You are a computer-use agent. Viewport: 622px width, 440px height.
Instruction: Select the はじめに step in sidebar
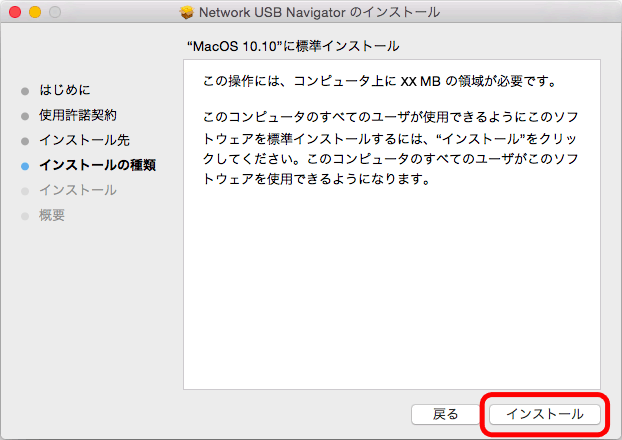point(65,90)
